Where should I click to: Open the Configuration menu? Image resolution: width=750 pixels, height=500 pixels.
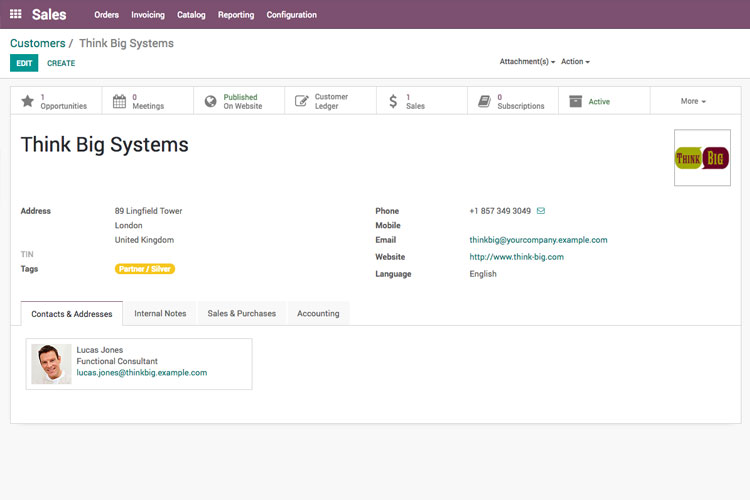point(291,15)
